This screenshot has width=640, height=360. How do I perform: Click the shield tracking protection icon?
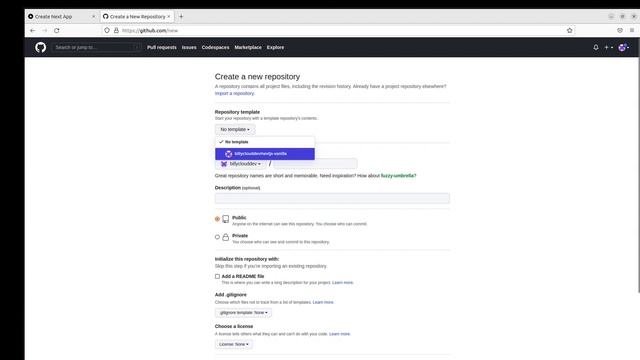107,30
